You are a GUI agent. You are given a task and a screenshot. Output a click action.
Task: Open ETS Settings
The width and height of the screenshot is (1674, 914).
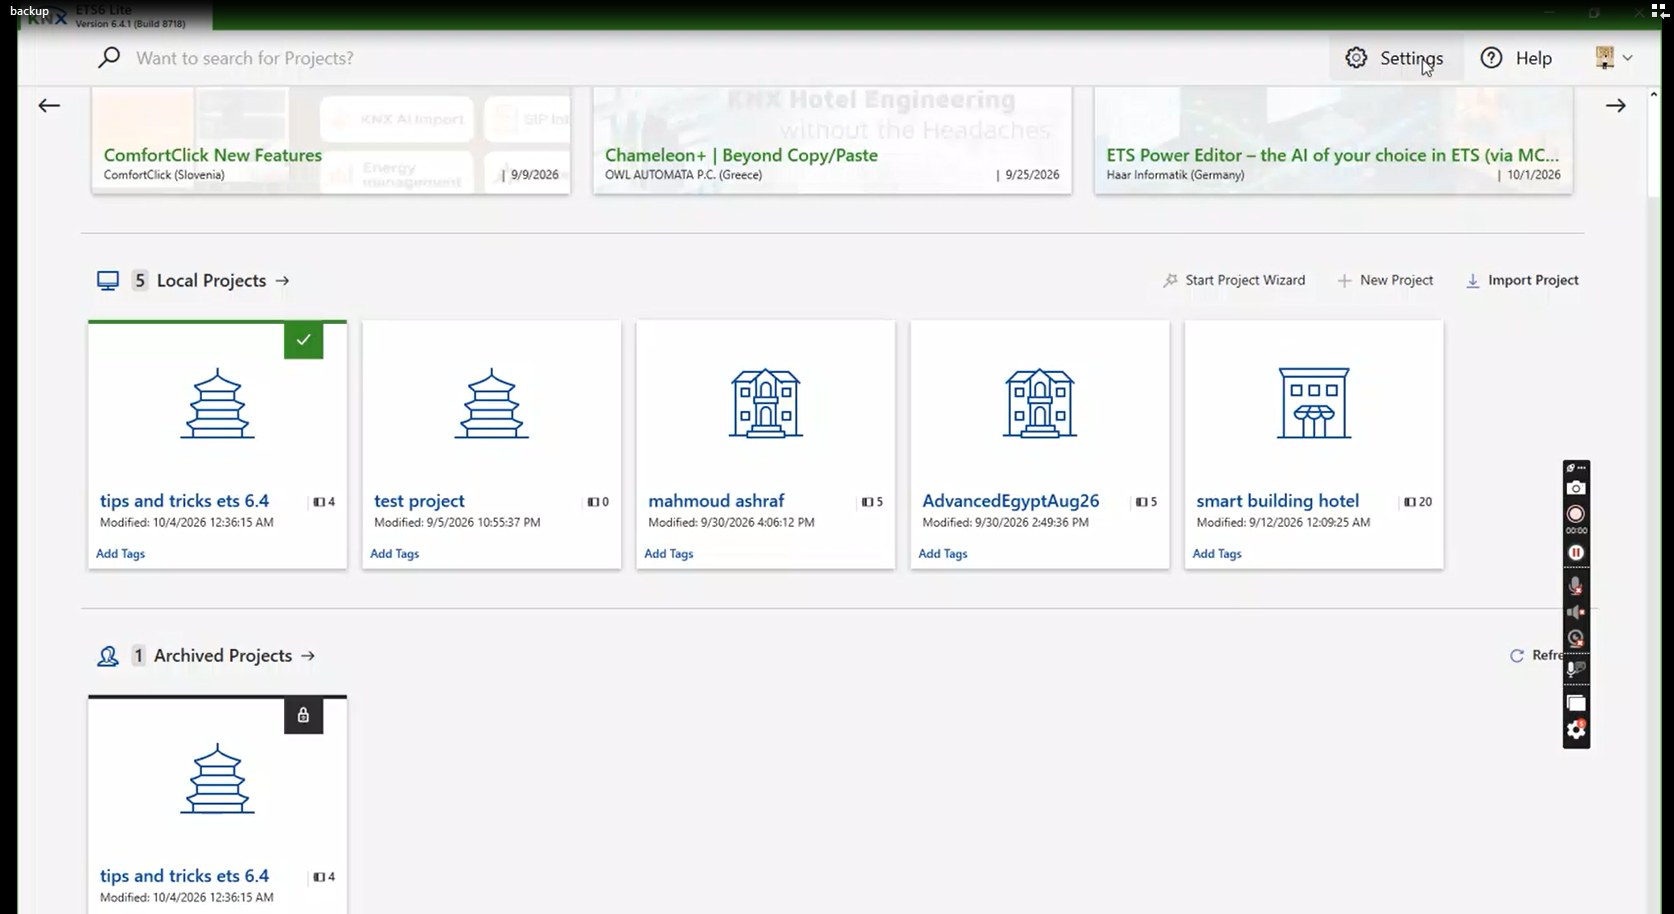pyautogui.click(x=1396, y=58)
